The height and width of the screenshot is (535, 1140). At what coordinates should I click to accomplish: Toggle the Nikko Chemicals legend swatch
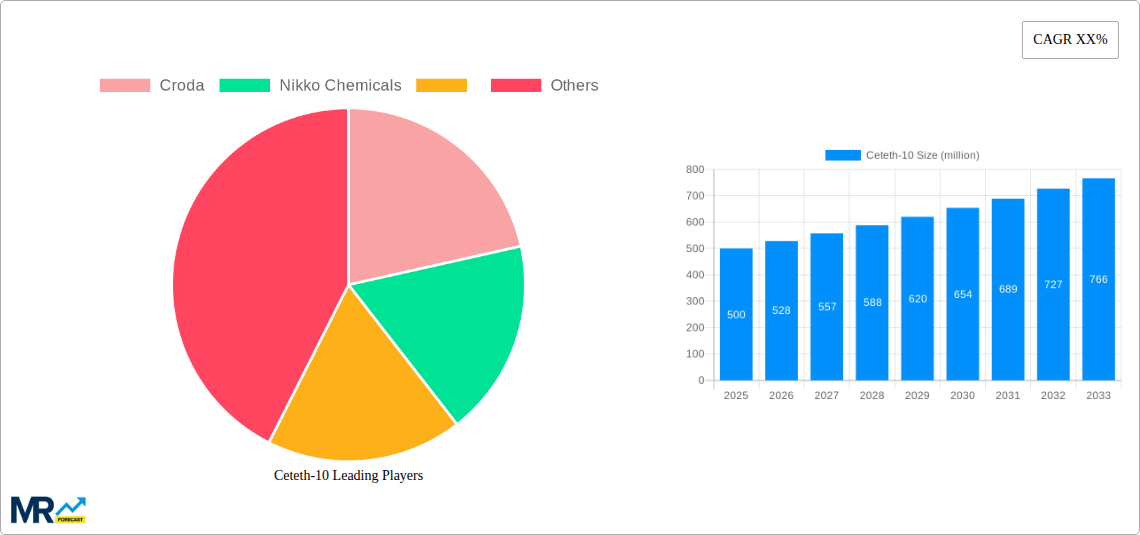pos(244,85)
